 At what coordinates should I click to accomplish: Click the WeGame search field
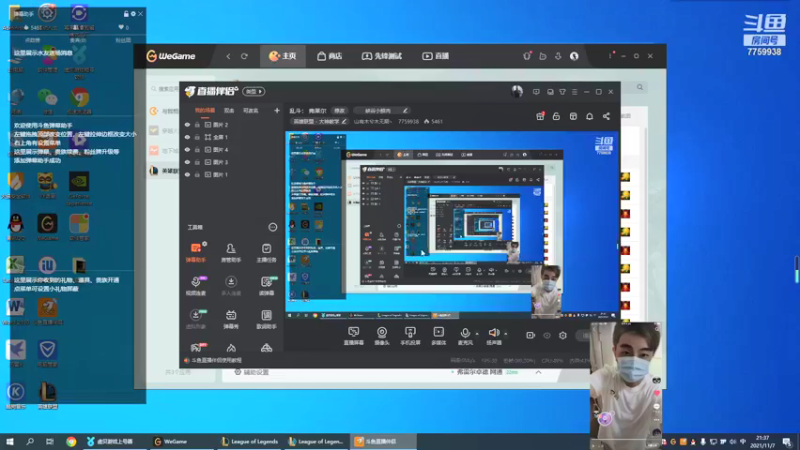point(164,89)
